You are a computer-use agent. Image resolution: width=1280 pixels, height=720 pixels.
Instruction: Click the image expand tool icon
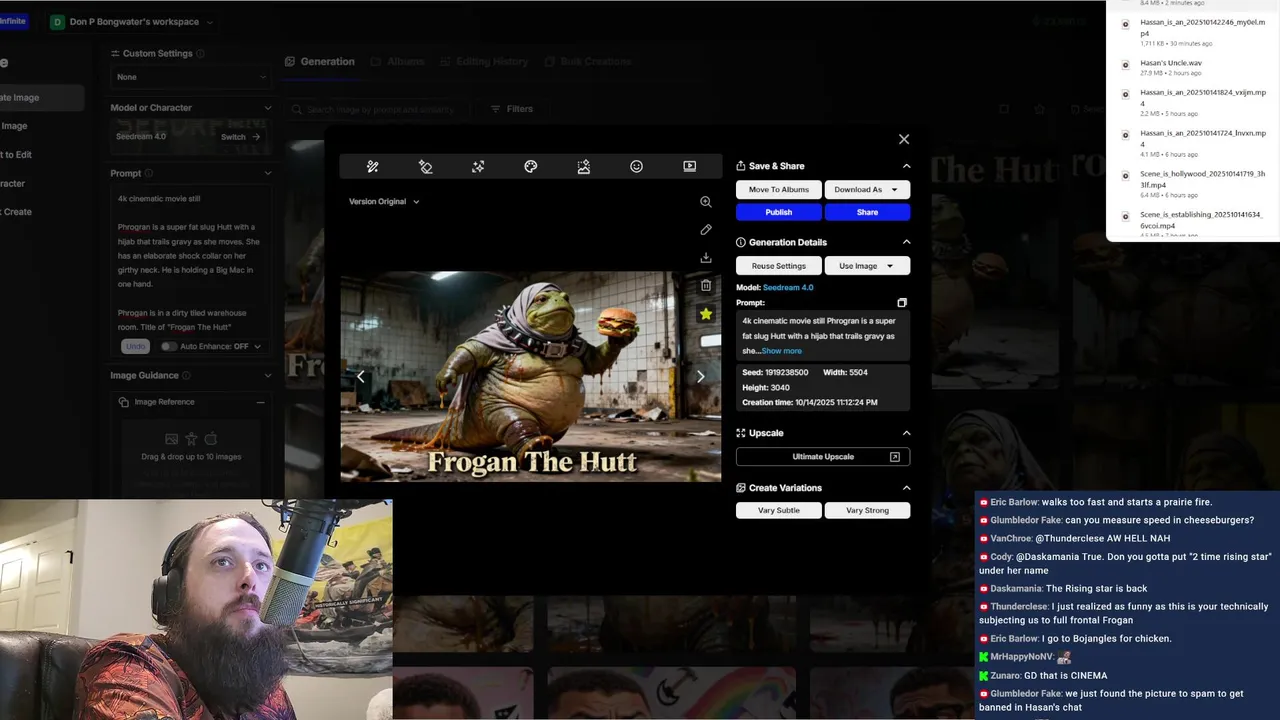(x=584, y=167)
